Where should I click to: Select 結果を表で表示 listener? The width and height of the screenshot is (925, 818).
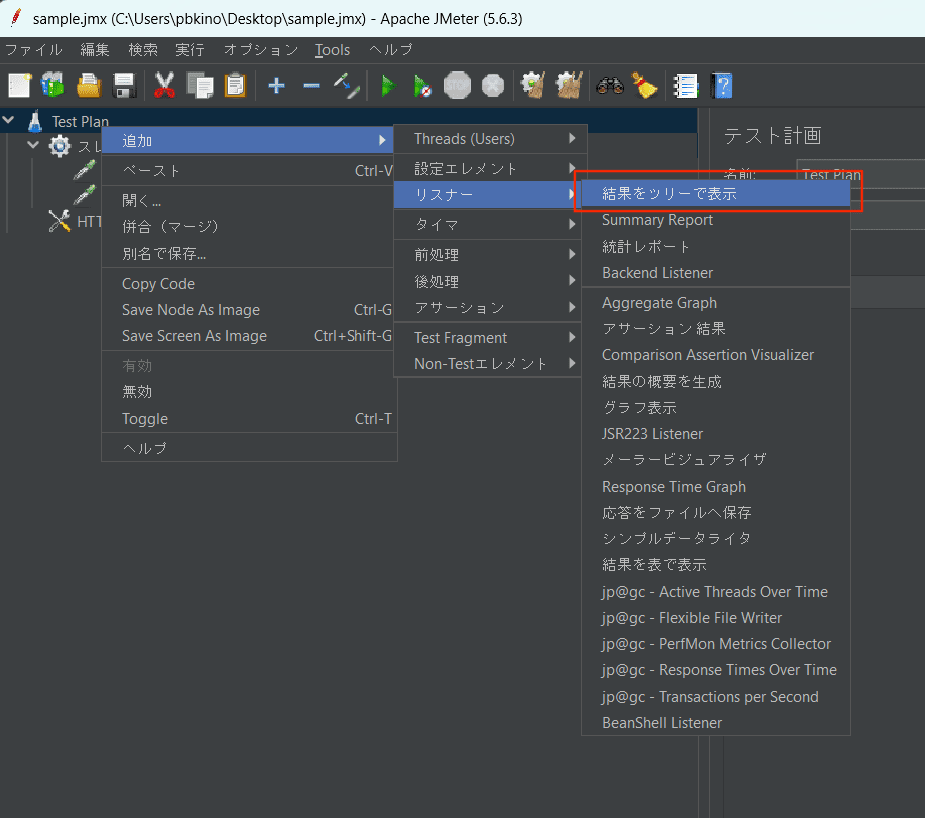tap(716, 565)
